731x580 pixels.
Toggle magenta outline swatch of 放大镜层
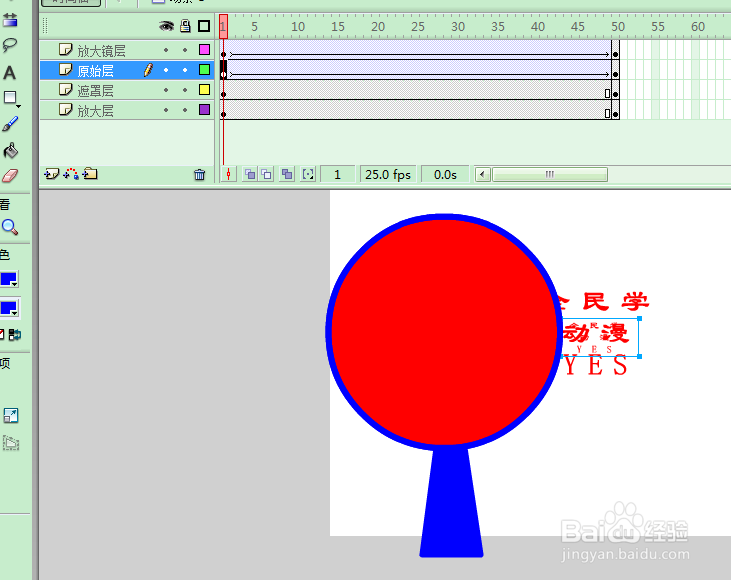pos(204,49)
